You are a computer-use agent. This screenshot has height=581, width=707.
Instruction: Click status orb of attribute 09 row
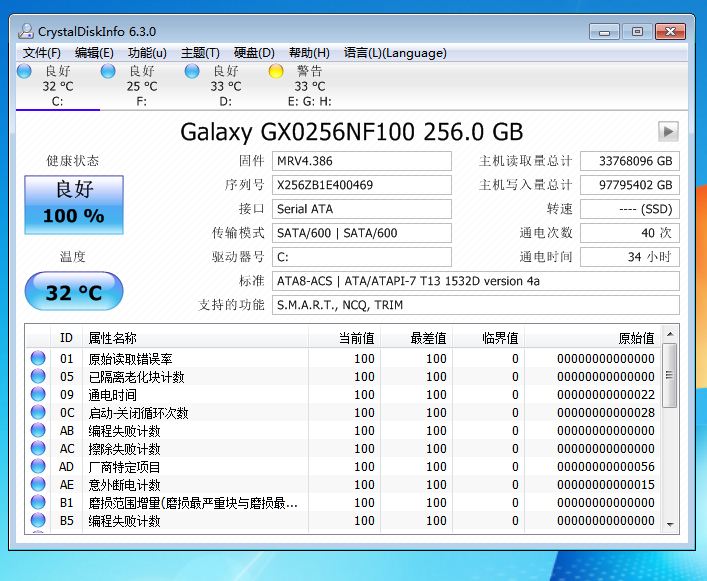38,394
